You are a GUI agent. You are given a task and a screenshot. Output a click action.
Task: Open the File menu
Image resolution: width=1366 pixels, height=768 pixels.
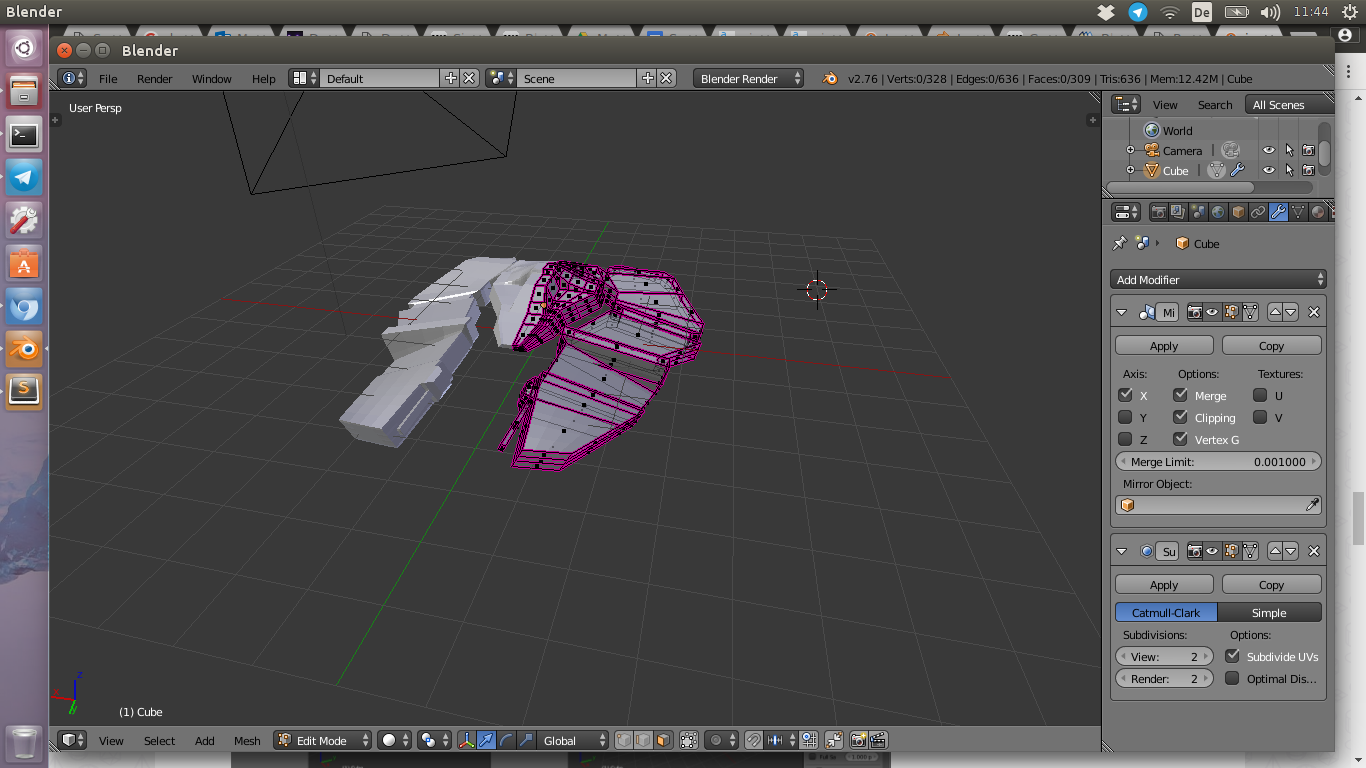[108, 79]
